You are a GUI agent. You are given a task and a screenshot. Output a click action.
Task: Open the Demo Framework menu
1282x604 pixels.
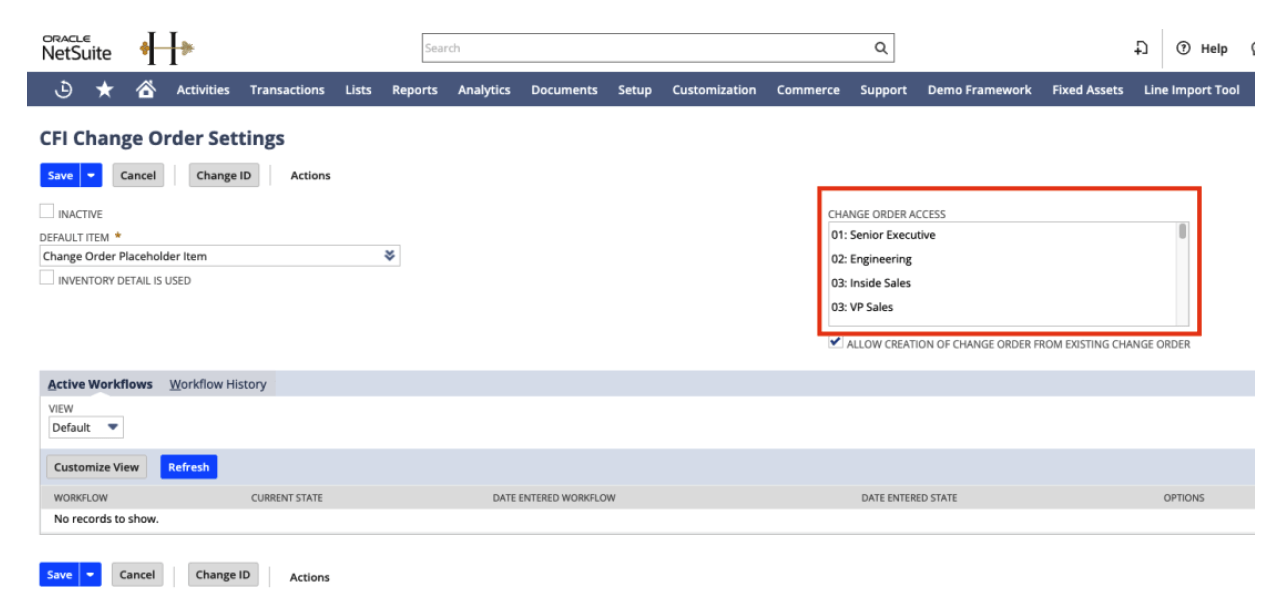click(x=979, y=90)
